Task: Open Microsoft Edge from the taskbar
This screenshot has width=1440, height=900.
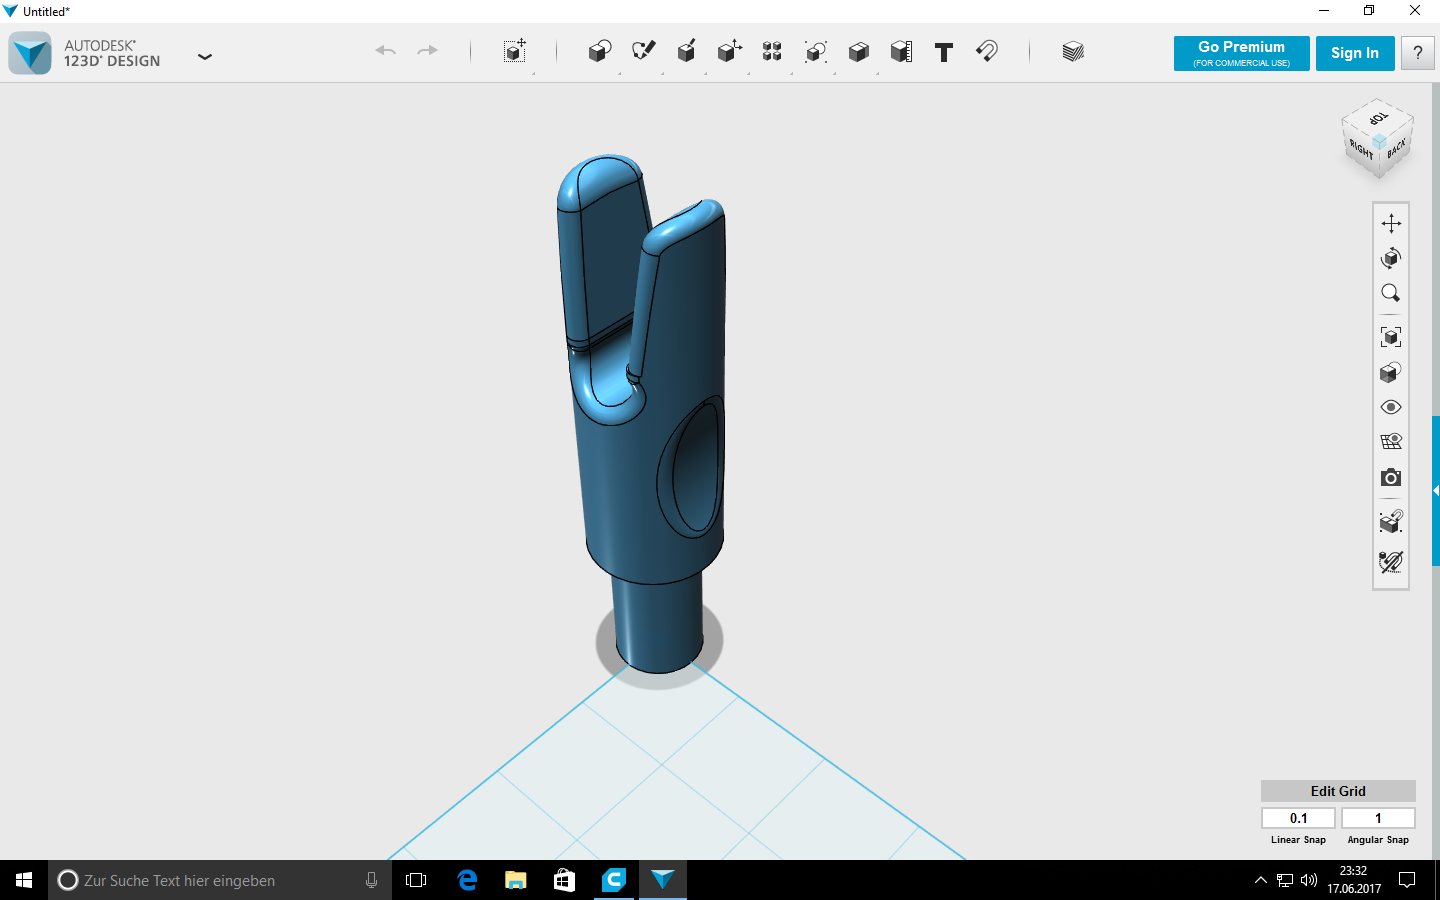Action: pyautogui.click(x=466, y=880)
